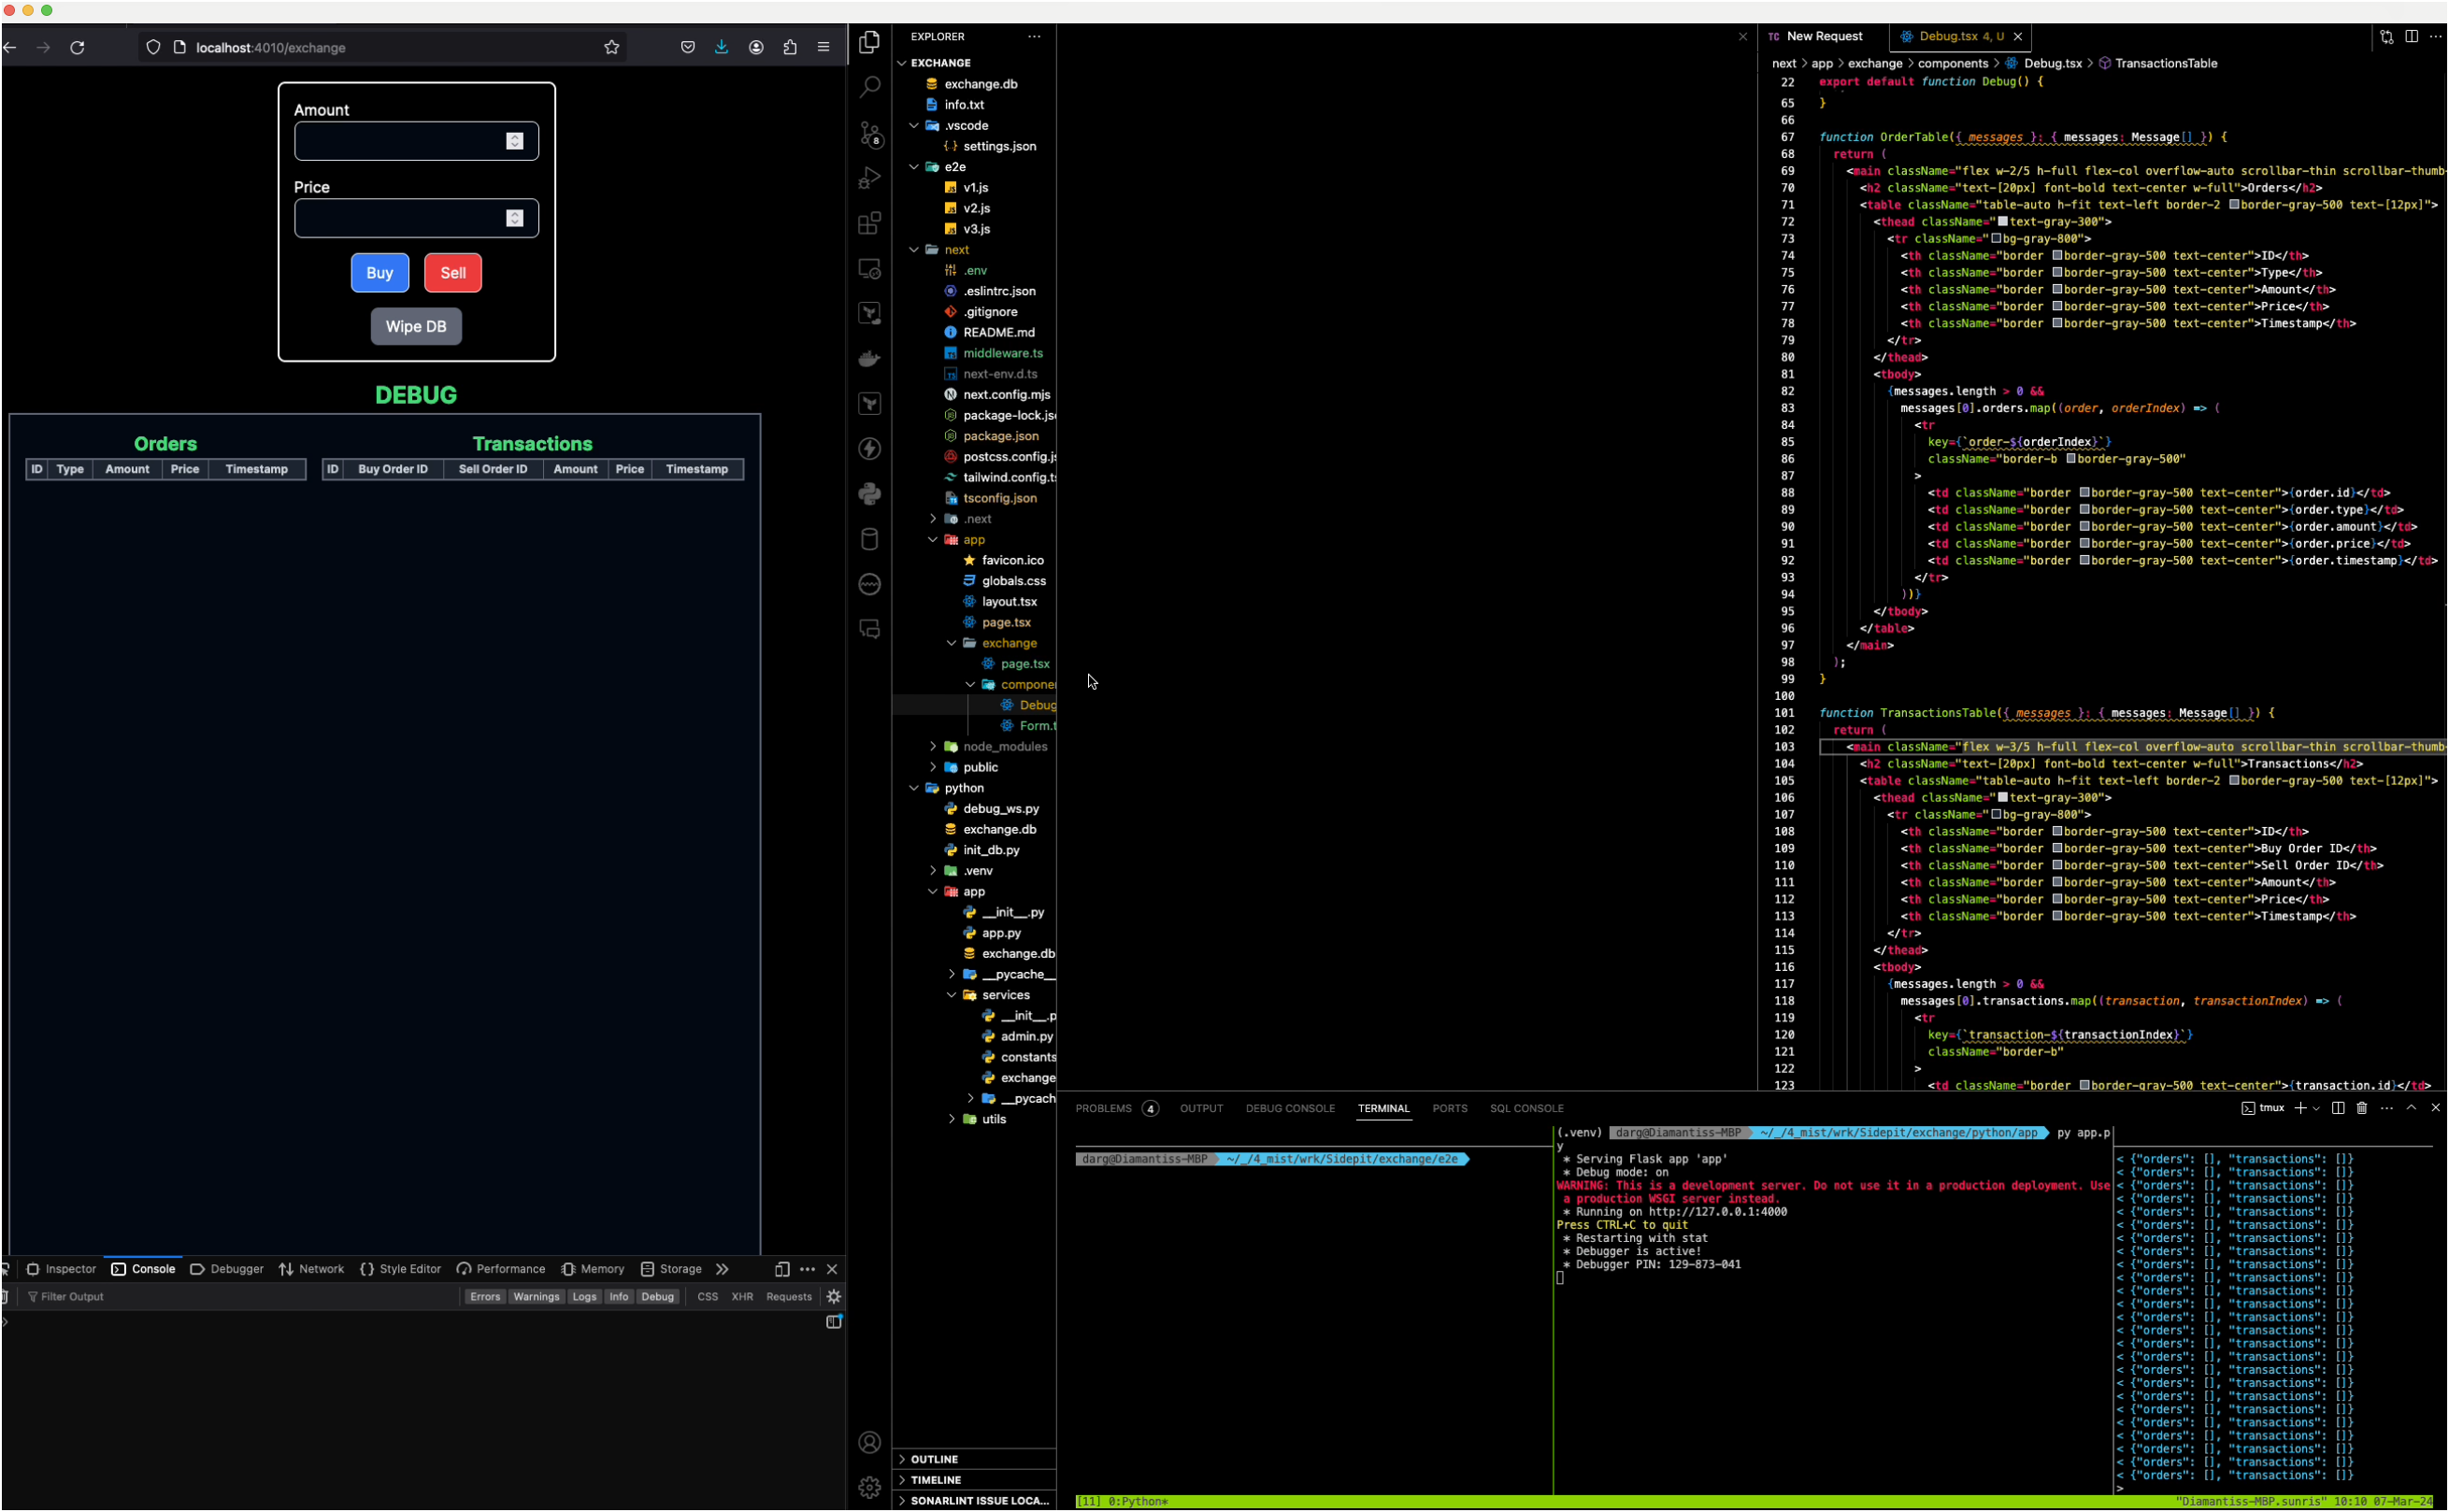The image size is (2449, 1512).
Task: Open the Extensions view icon
Action: pyautogui.click(x=869, y=223)
